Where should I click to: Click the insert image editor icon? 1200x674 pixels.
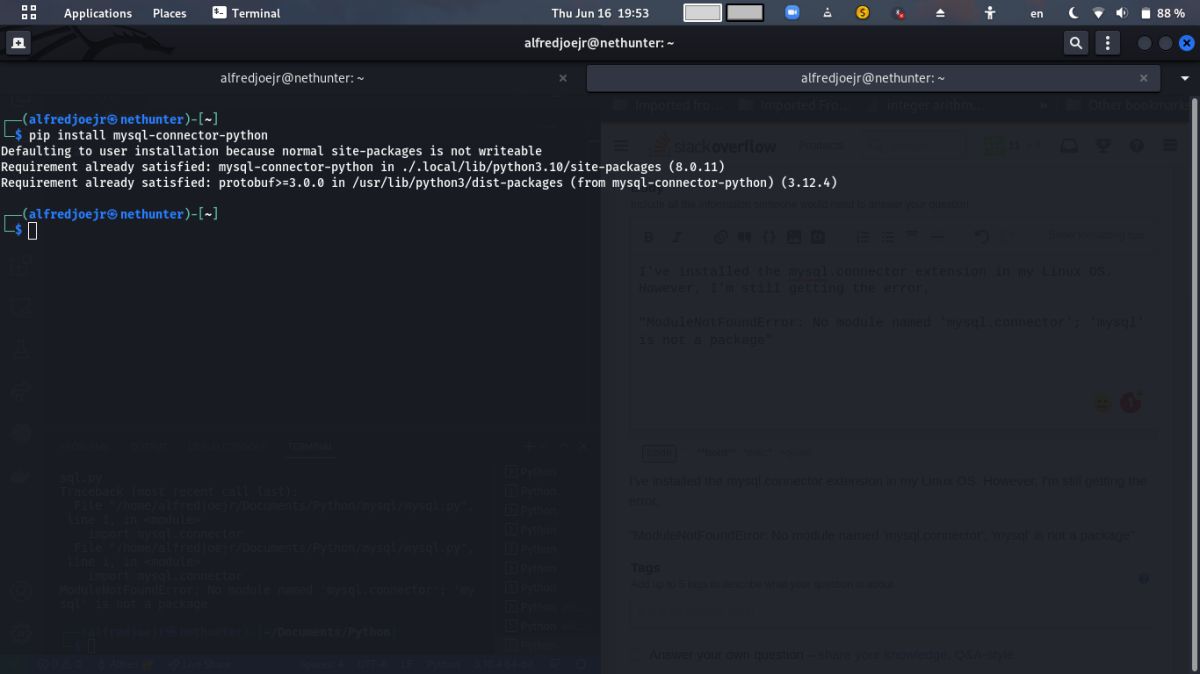pos(794,237)
